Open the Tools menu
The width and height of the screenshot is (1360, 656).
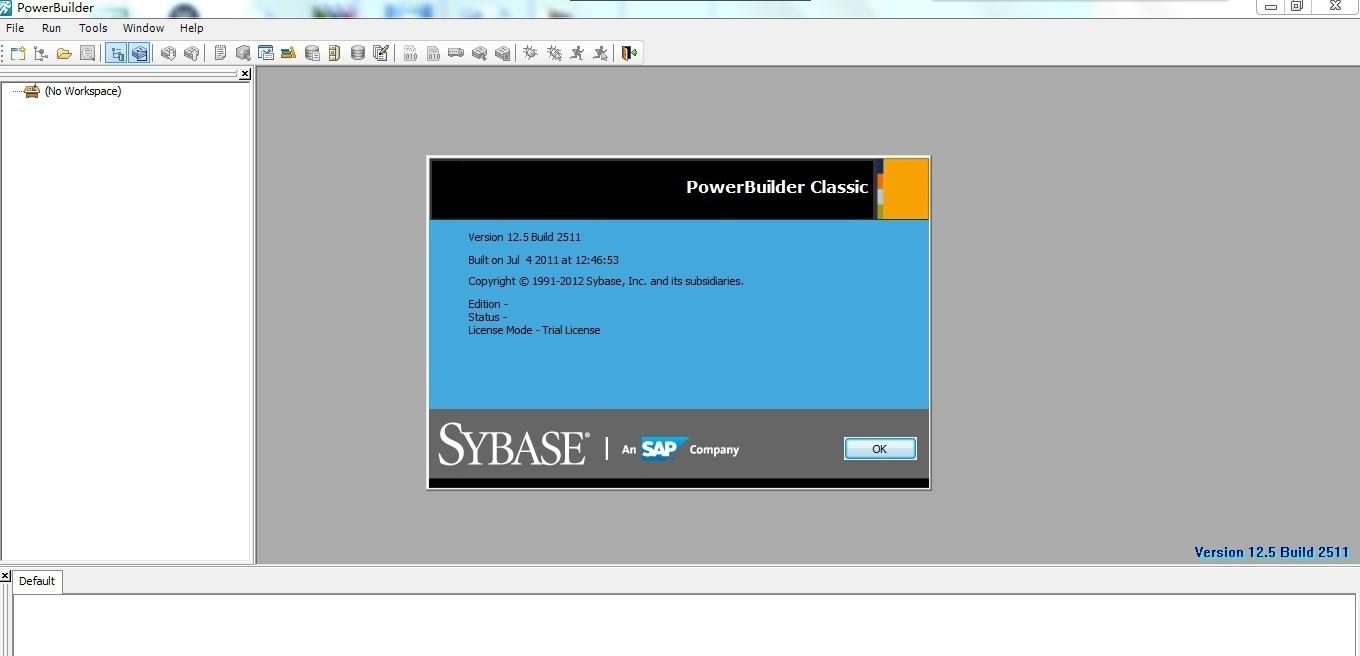(x=93, y=28)
